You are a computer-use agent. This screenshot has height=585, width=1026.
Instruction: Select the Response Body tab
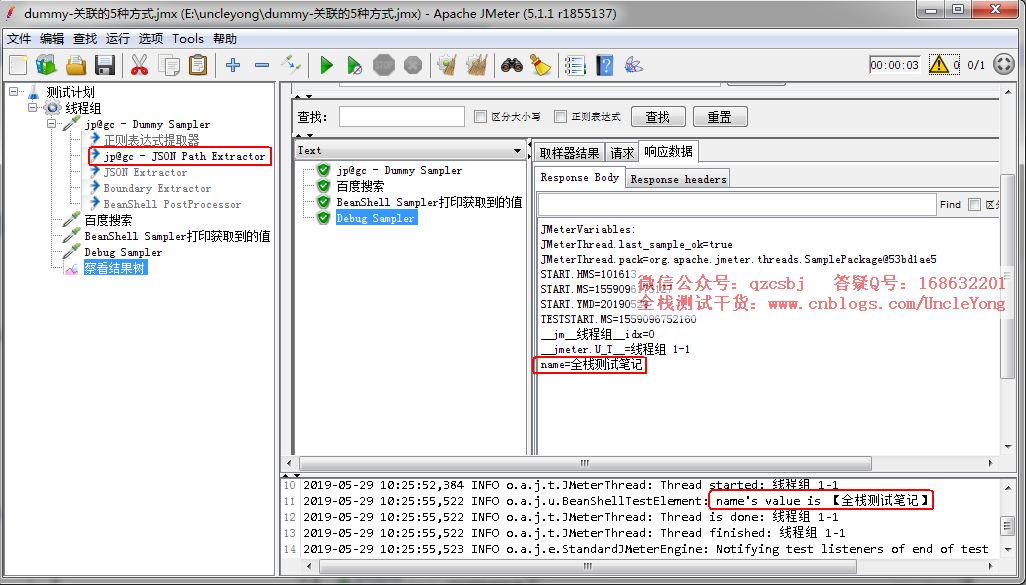coord(580,177)
